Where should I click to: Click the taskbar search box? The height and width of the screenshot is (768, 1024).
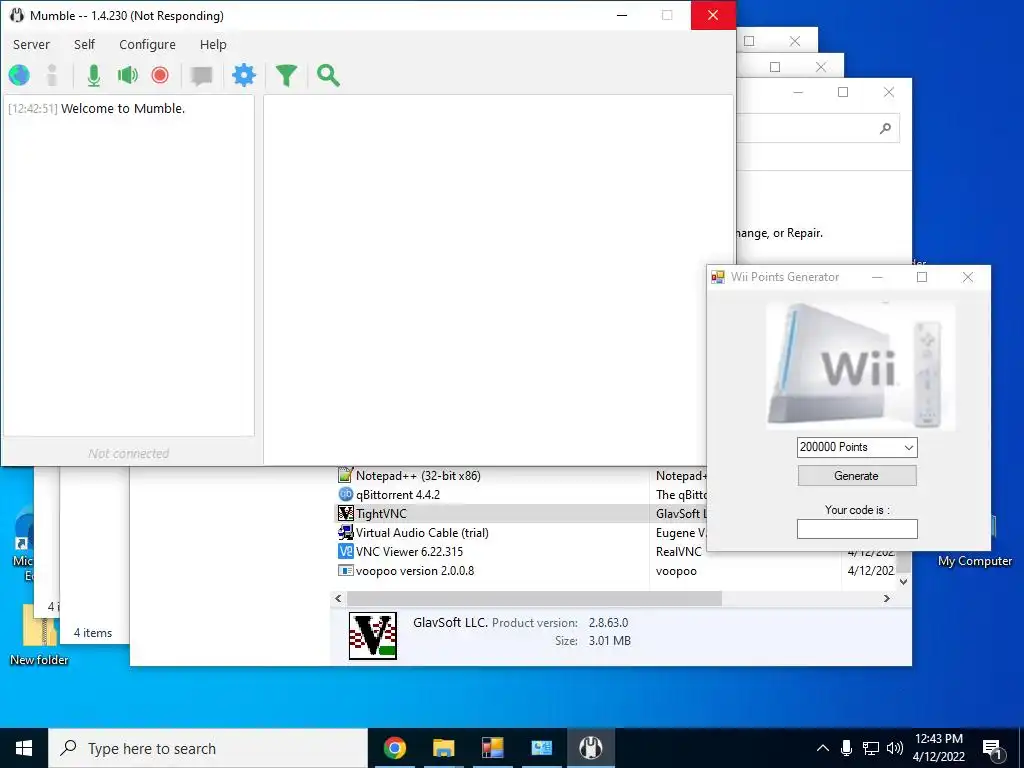click(x=208, y=748)
